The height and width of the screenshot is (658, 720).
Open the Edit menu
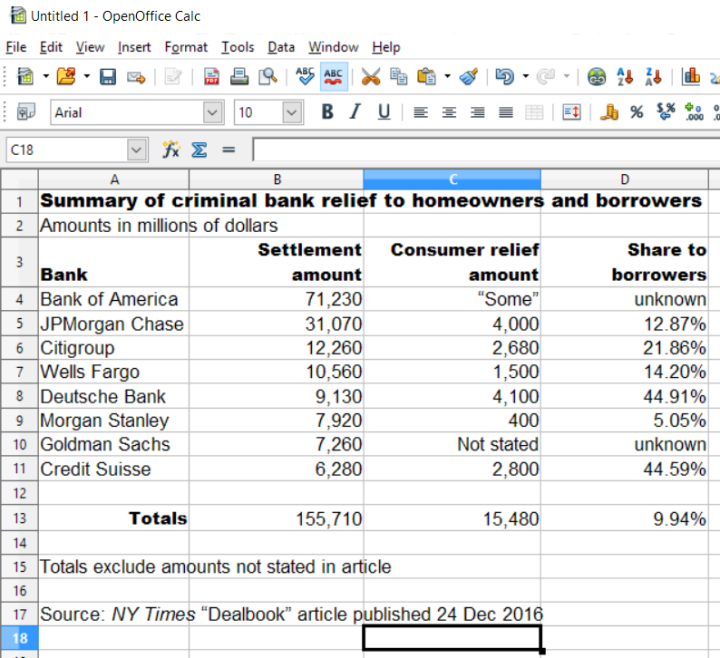point(51,47)
